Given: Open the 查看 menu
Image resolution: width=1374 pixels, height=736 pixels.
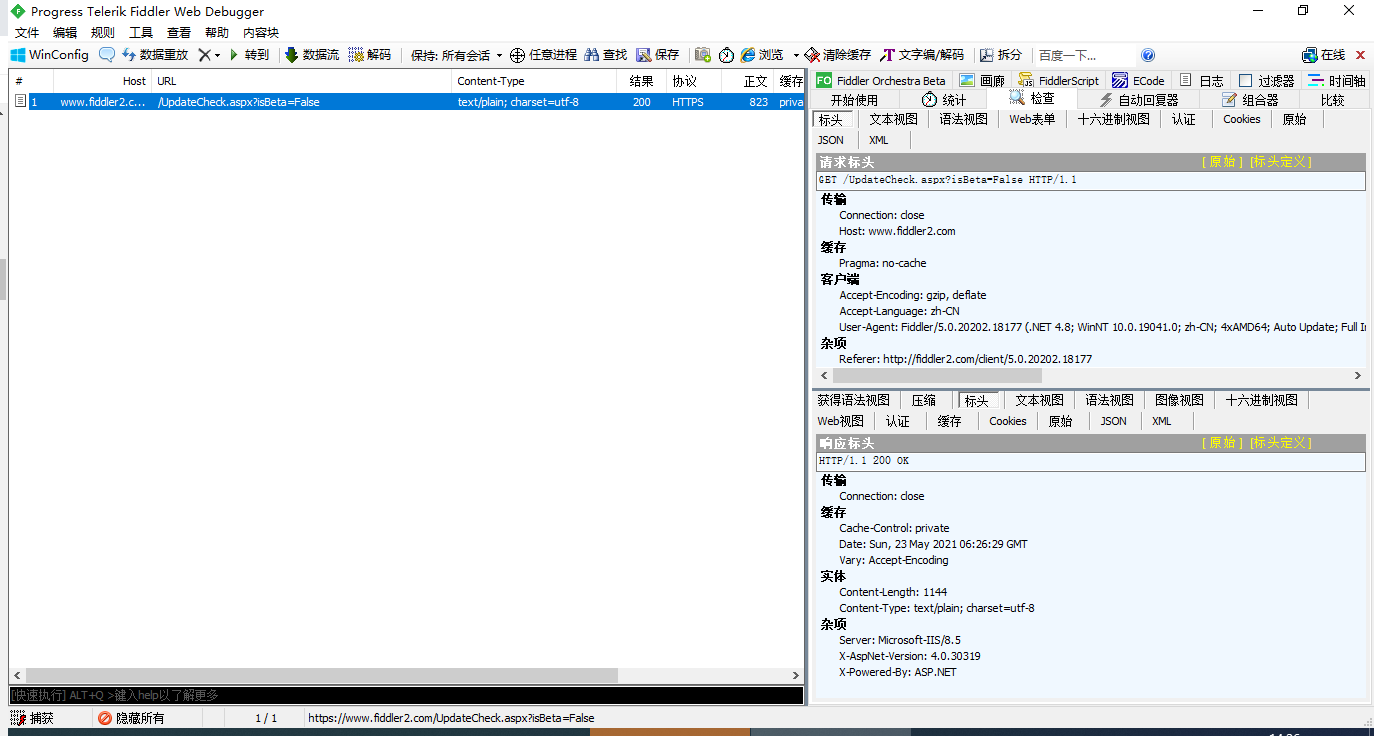Looking at the screenshot, I should [x=179, y=33].
